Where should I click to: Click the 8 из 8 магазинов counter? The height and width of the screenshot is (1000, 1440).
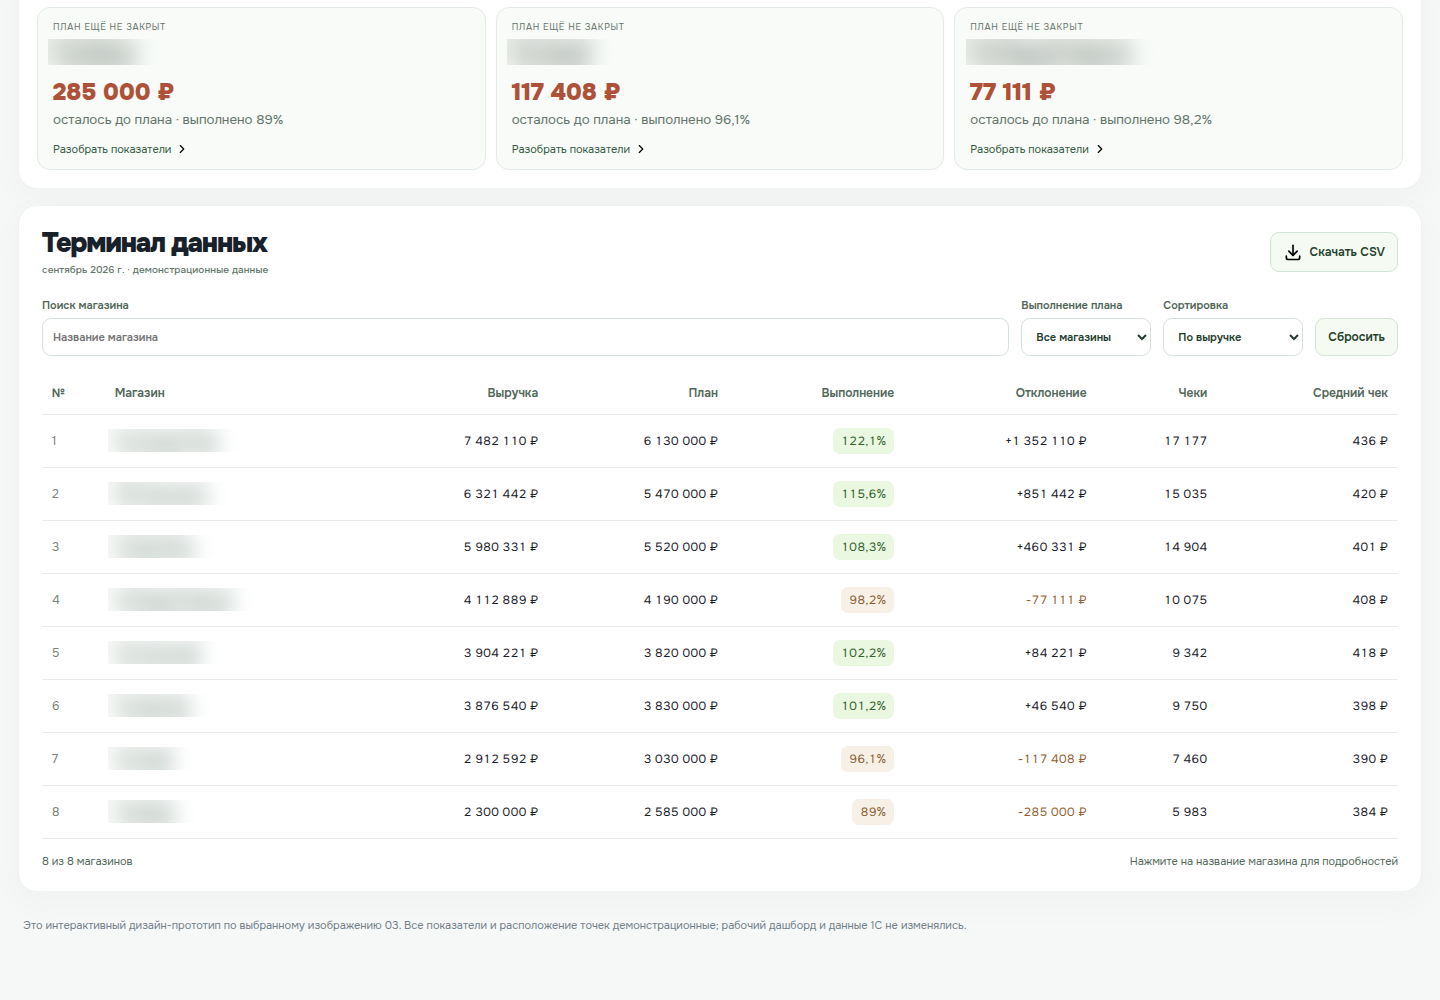click(87, 861)
